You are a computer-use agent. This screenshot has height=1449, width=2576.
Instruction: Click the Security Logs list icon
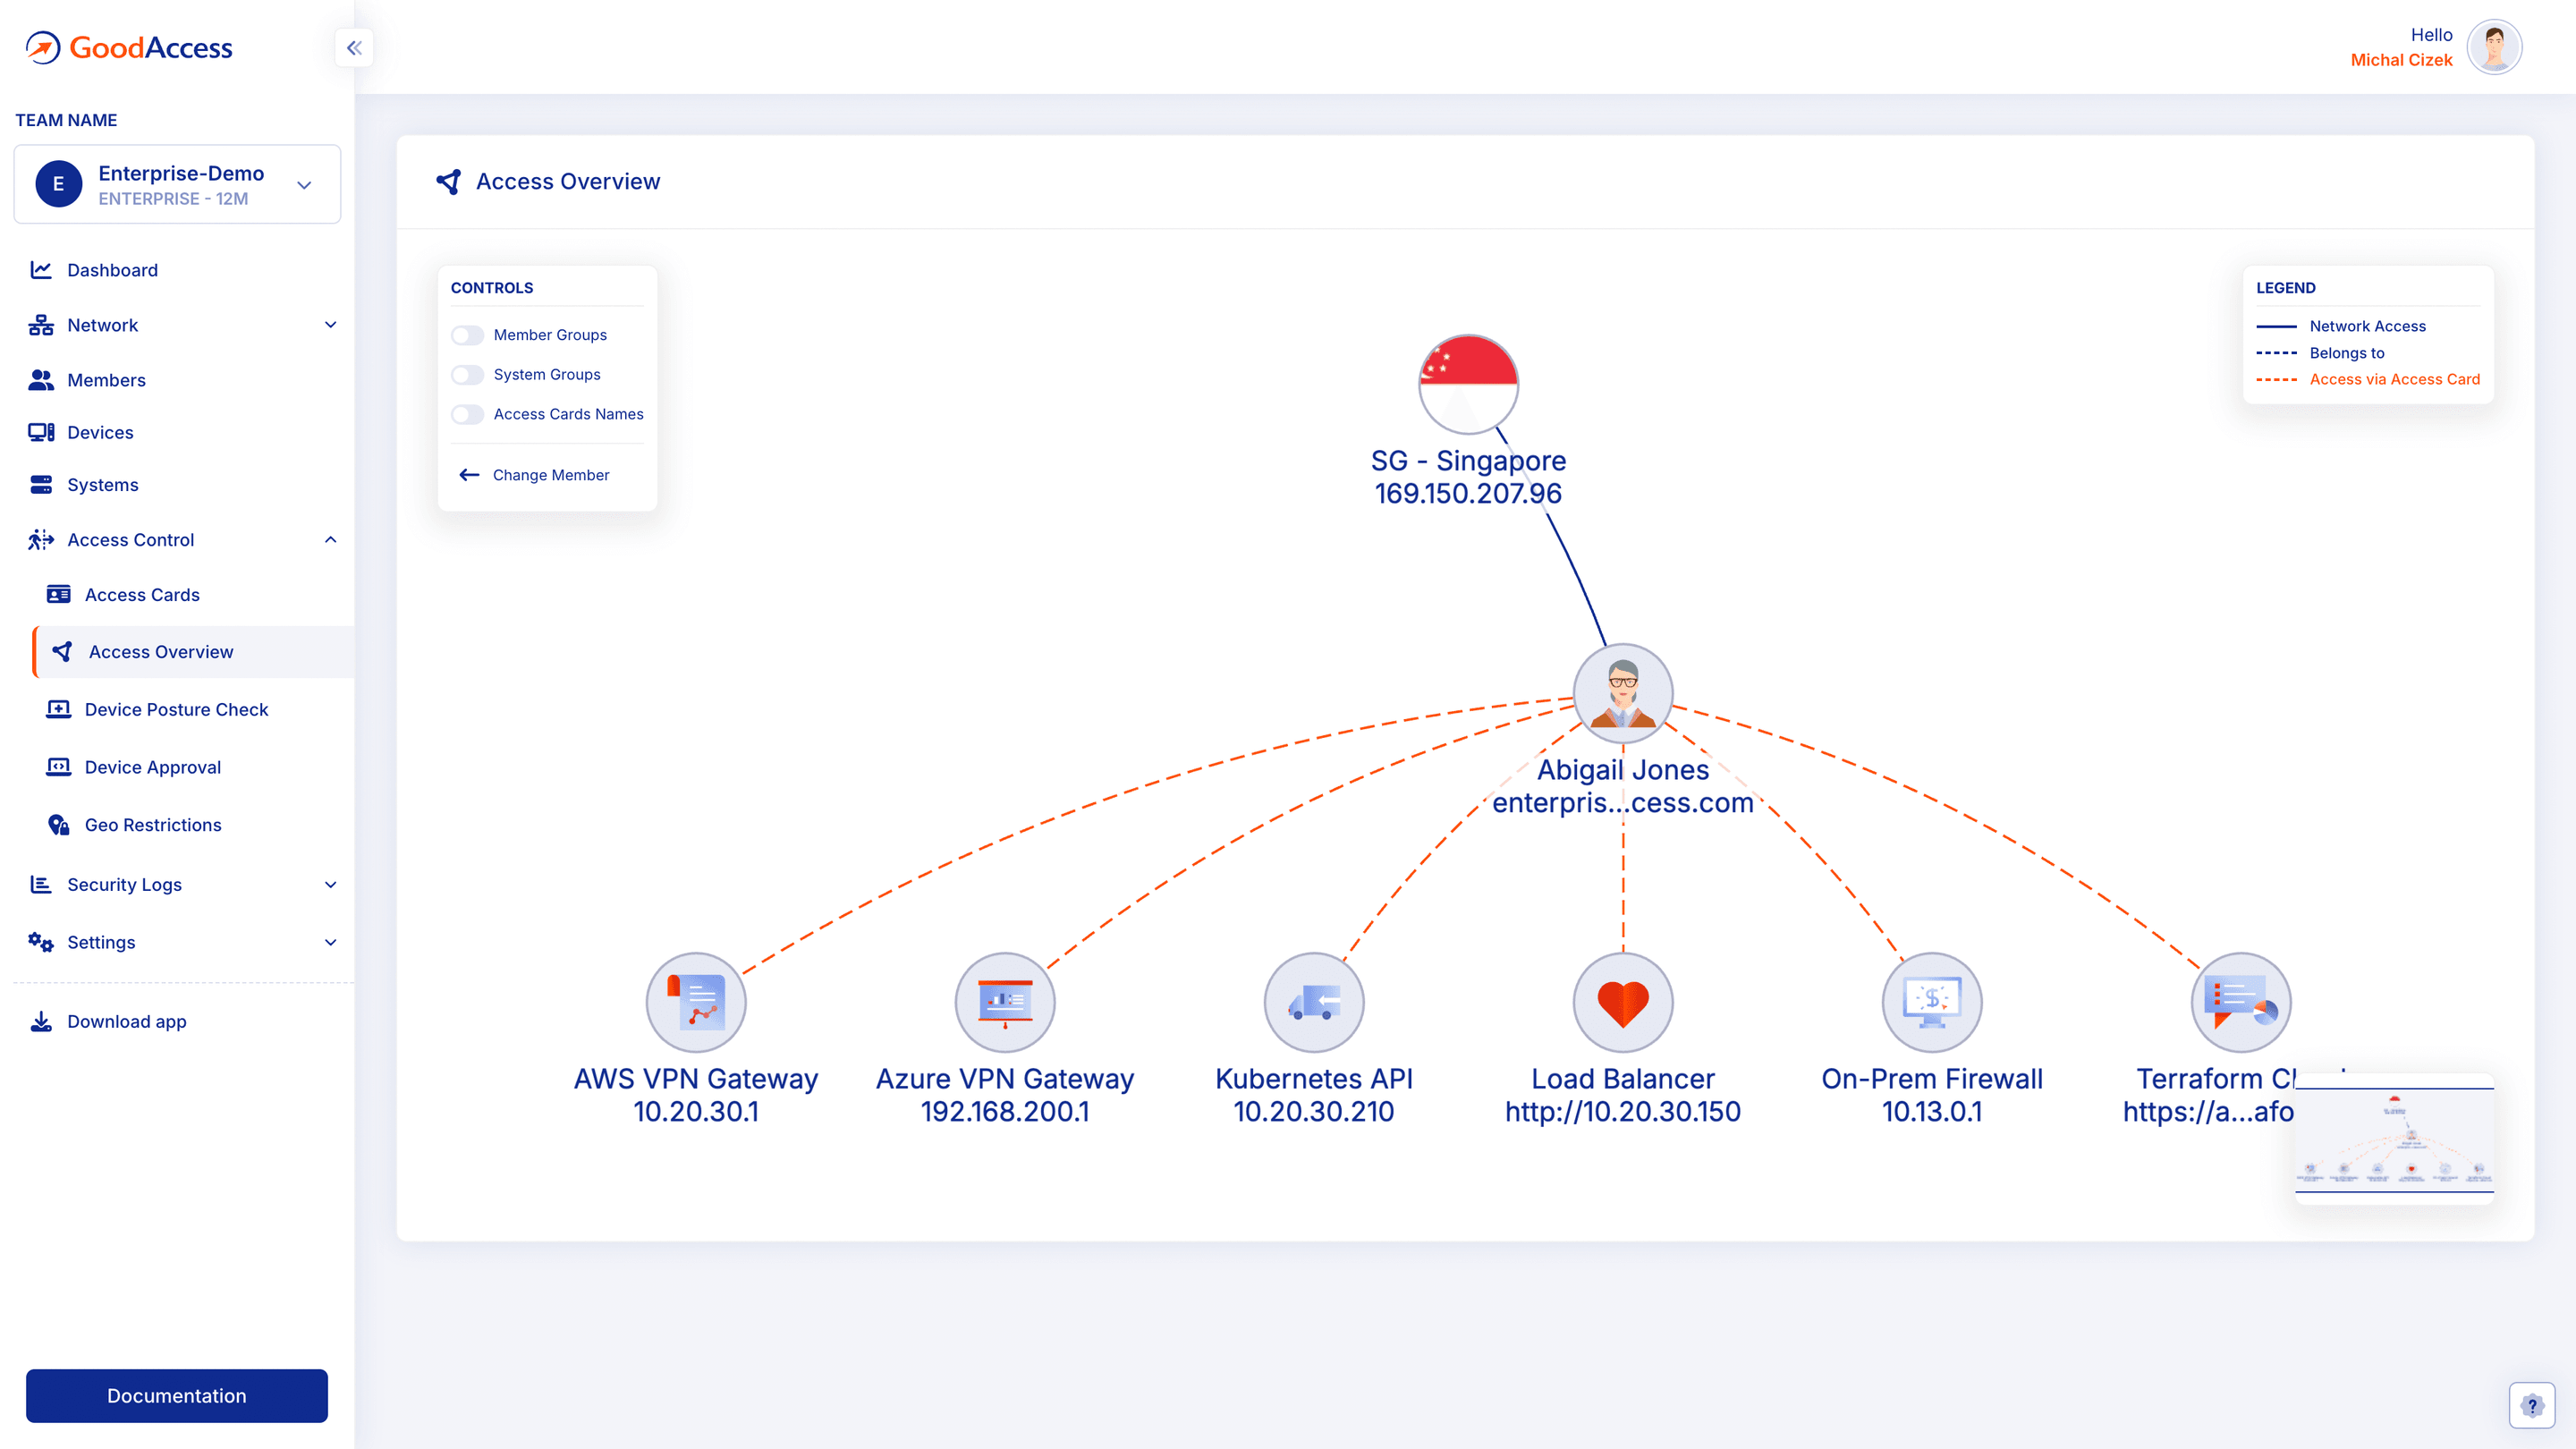coord(41,885)
